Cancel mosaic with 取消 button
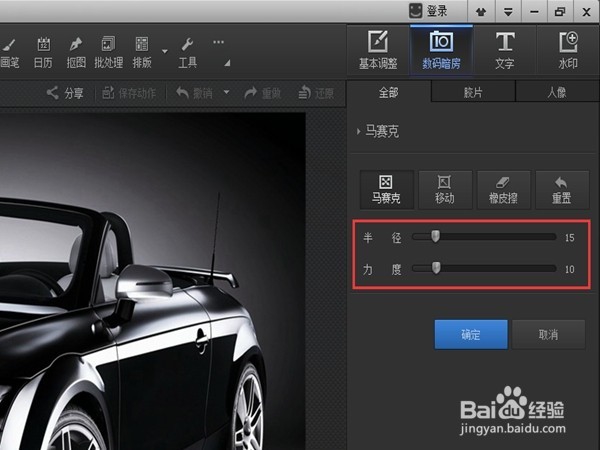Viewport: 600px width, 450px height. pyautogui.click(x=549, y=335)
